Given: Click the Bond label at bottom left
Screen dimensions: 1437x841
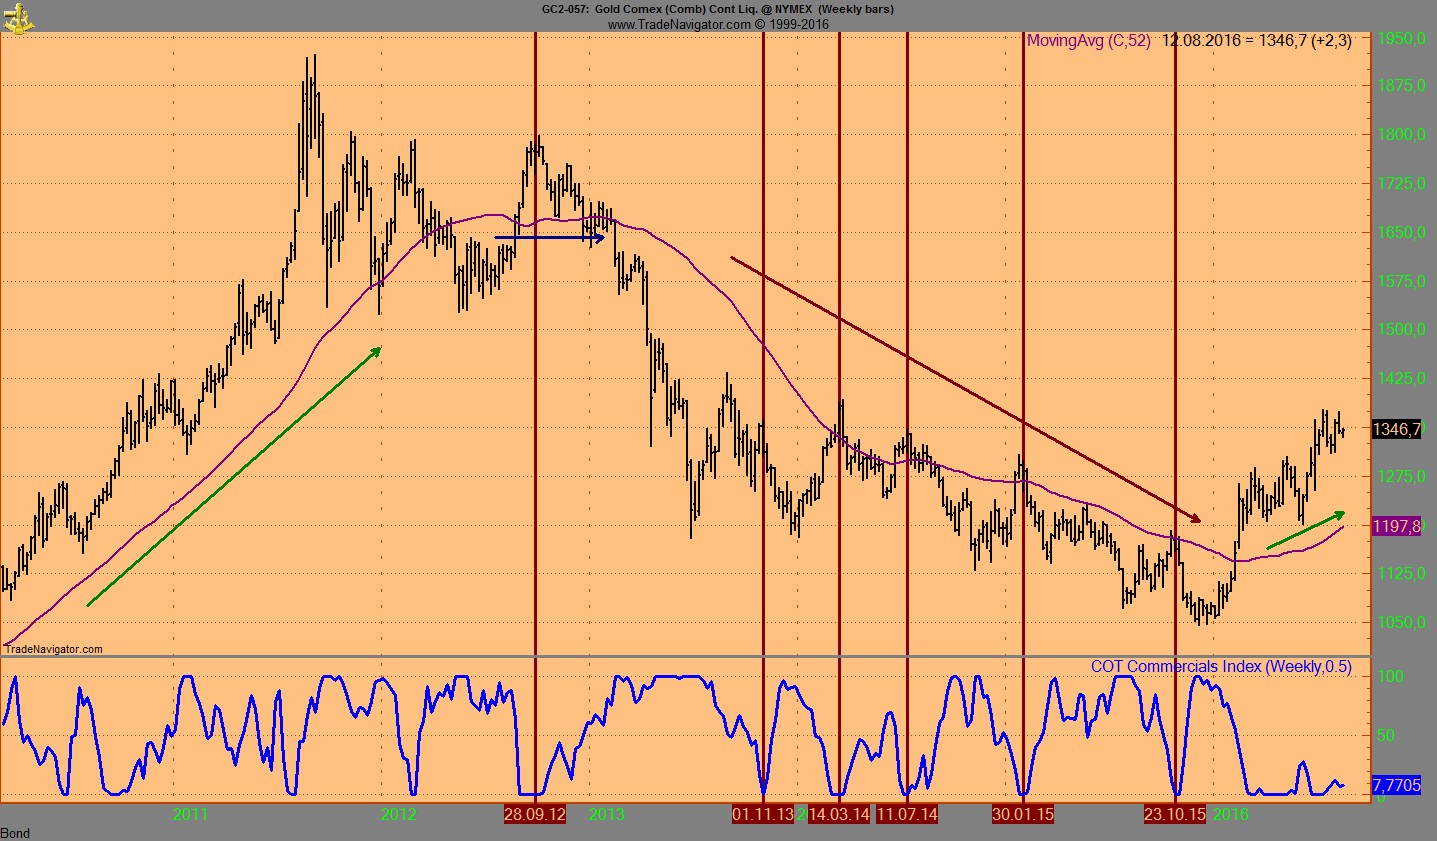Looking at the screenshot, I should click(16, 833).
